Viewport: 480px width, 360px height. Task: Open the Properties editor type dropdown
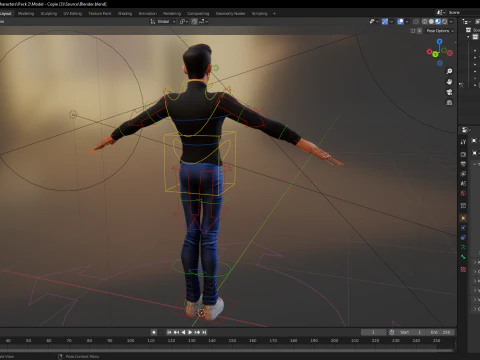pyautogui.click(x=466, y=130)
